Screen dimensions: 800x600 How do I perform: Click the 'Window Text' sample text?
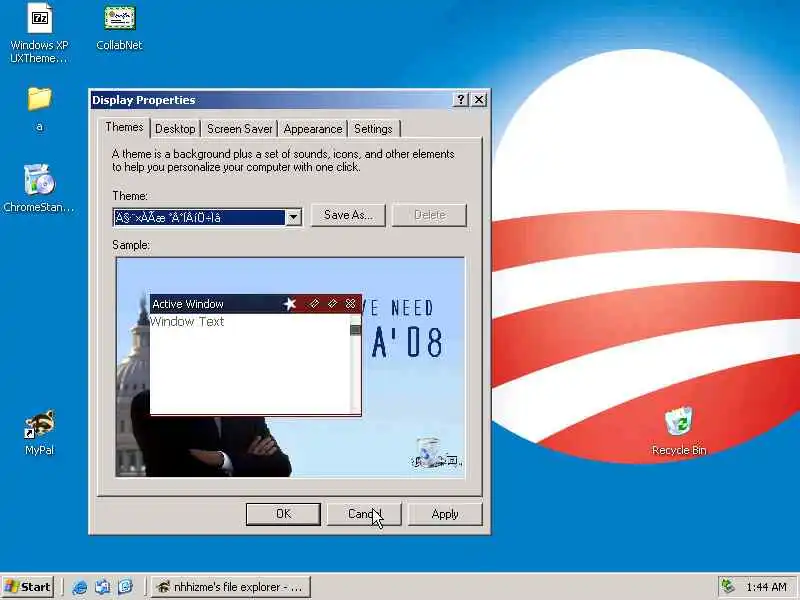tap(187, 321)
